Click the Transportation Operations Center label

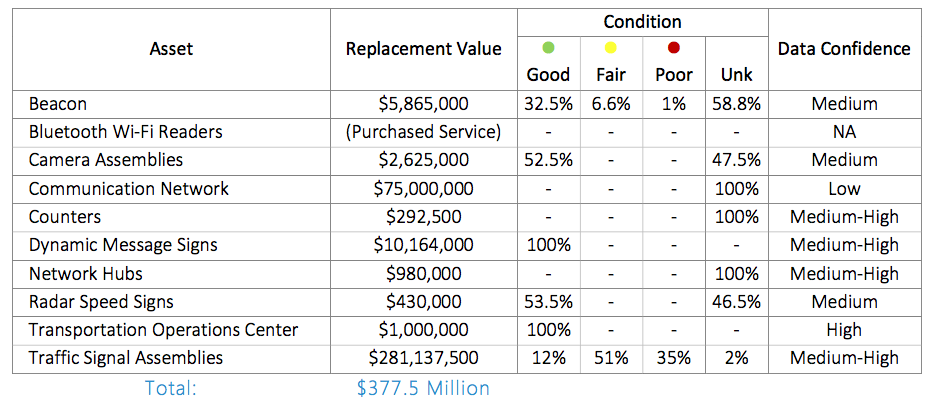click(163, 330)
